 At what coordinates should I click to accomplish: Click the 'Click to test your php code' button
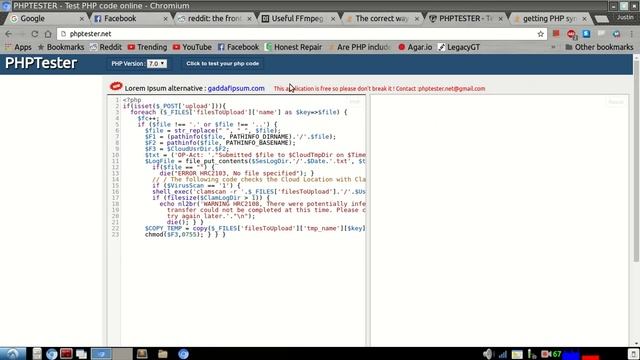coord(222,64)
